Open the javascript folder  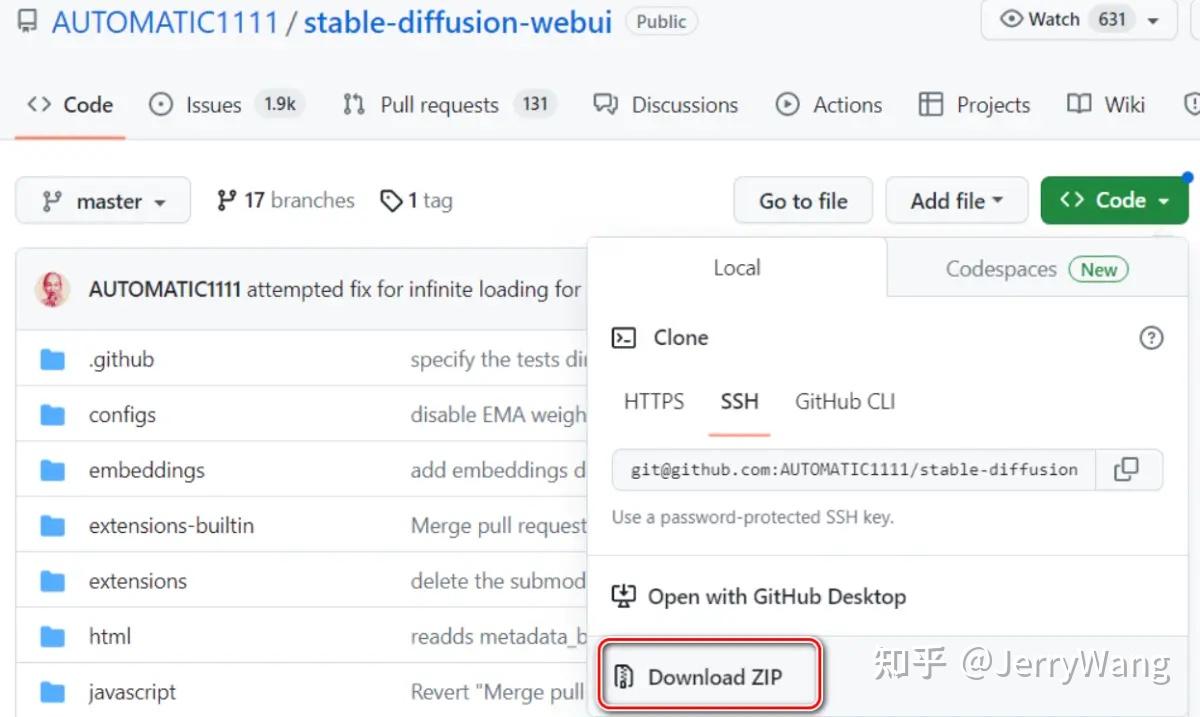[132, 692]
